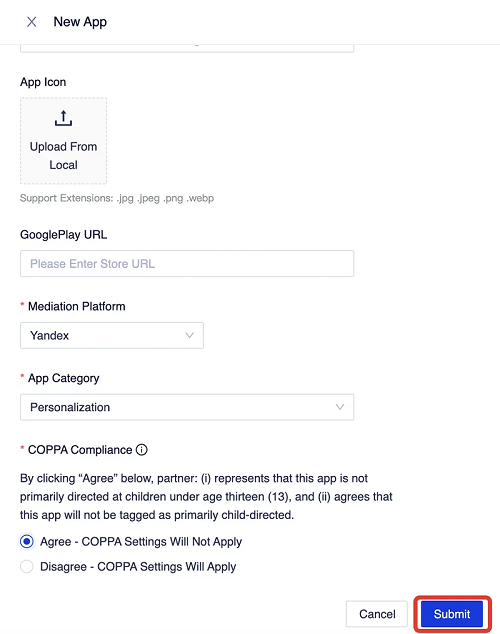The image size is (500, 634).
Task: Click the Upload From Local text
Action: coord(63,156)
